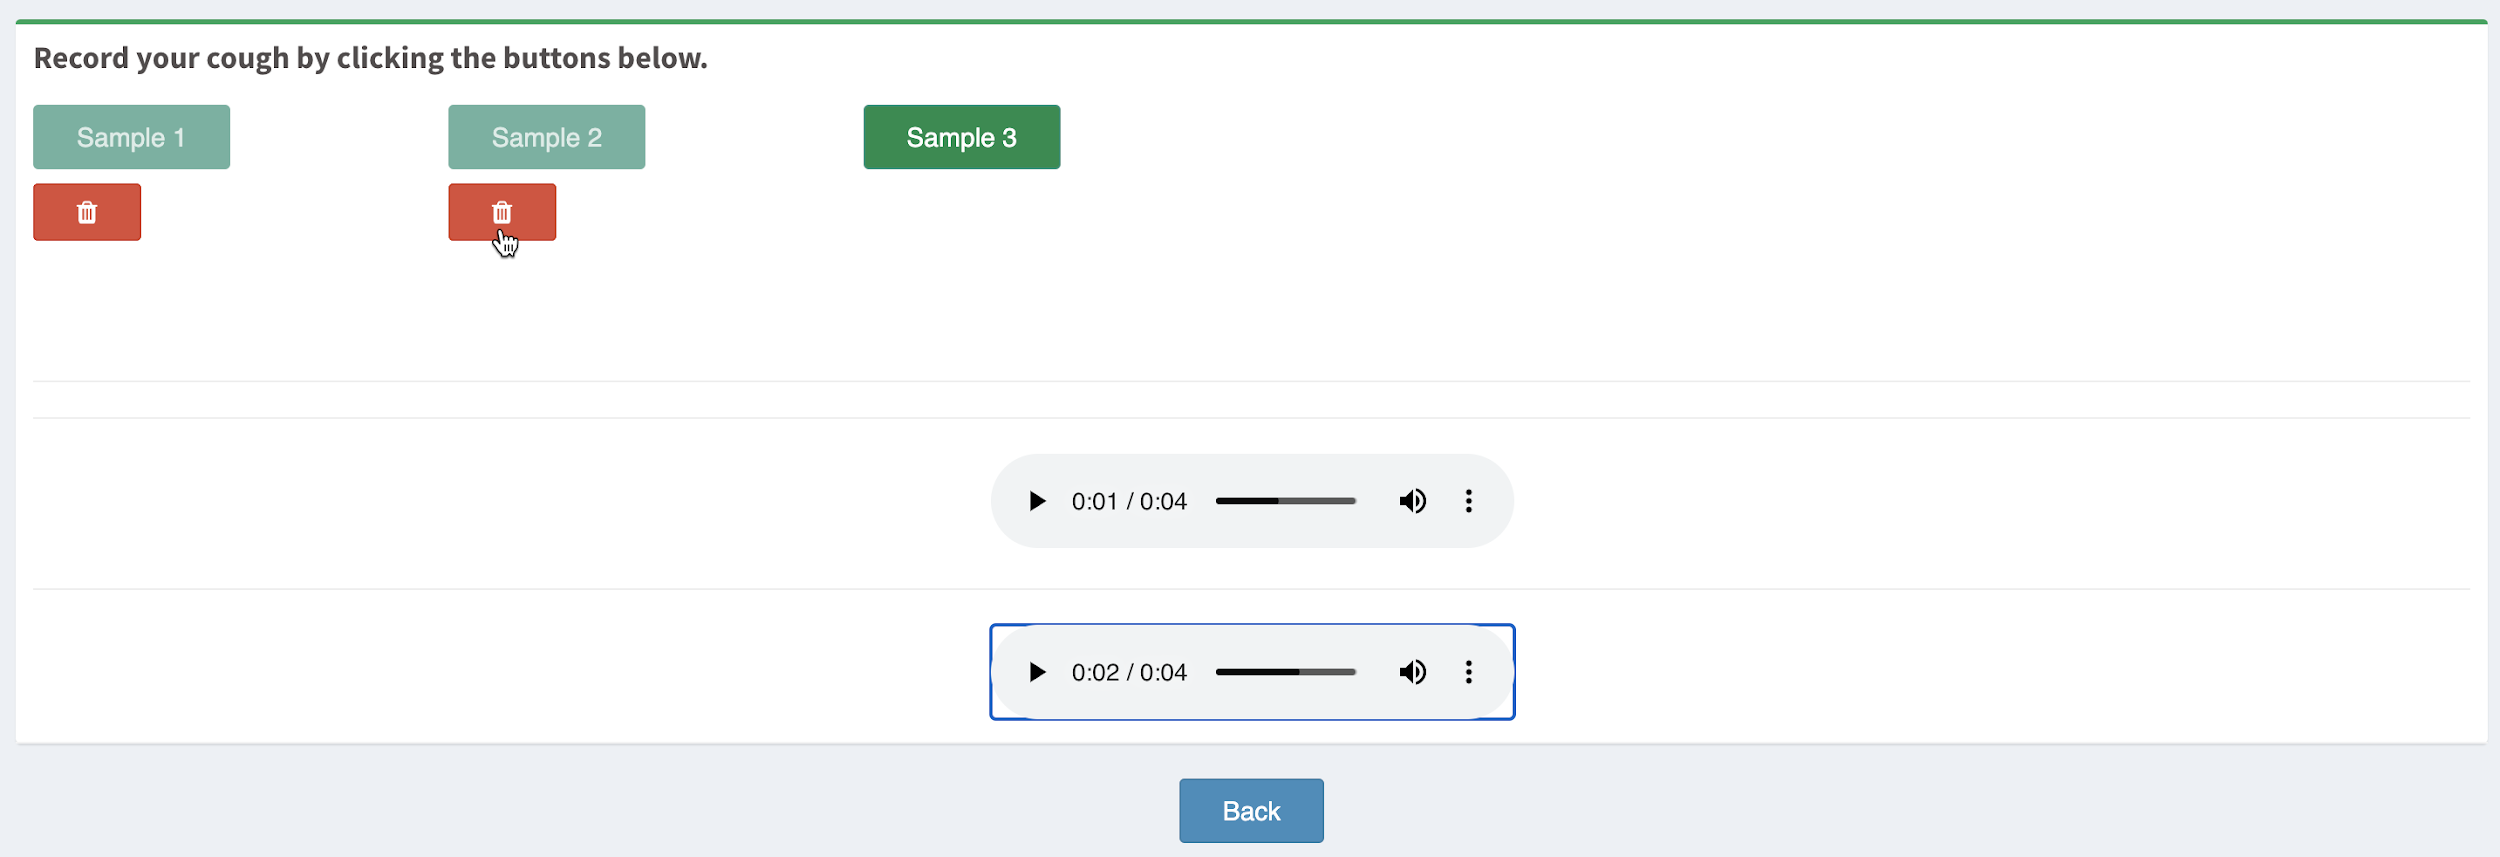
Task: Record cough using Sample 3 button
Action: [x=961, y=137]
